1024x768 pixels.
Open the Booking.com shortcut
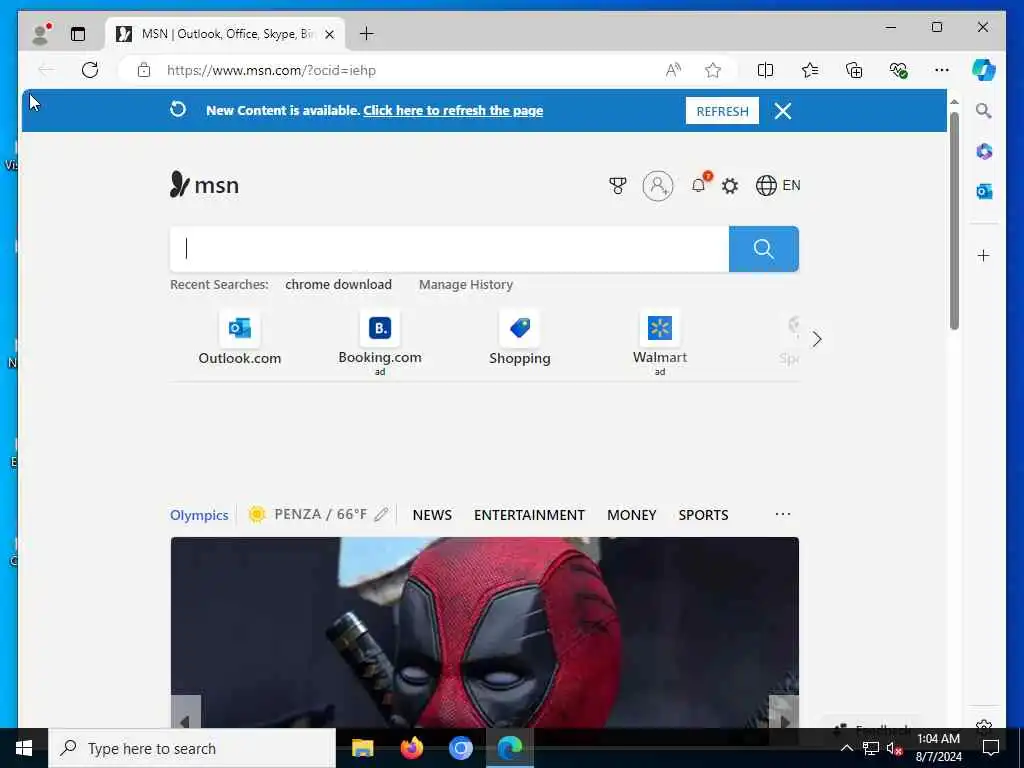click(379, 342)
